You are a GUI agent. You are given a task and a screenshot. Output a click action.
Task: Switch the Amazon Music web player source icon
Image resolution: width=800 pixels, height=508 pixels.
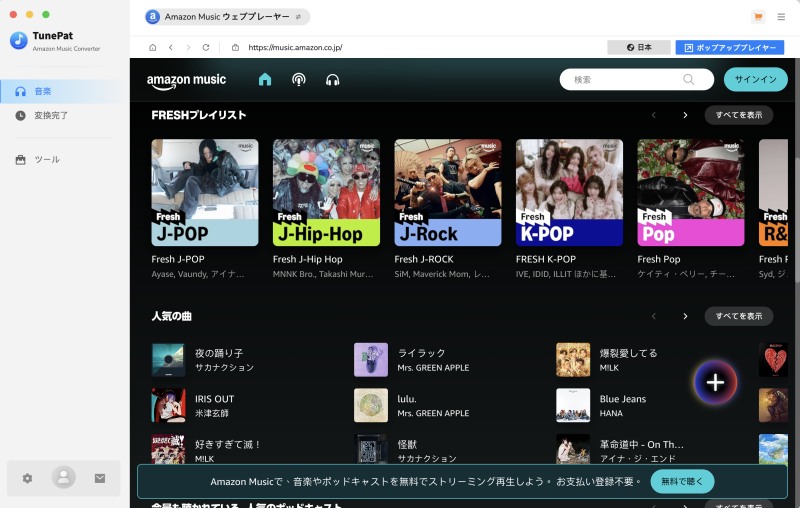pos(298,17)
